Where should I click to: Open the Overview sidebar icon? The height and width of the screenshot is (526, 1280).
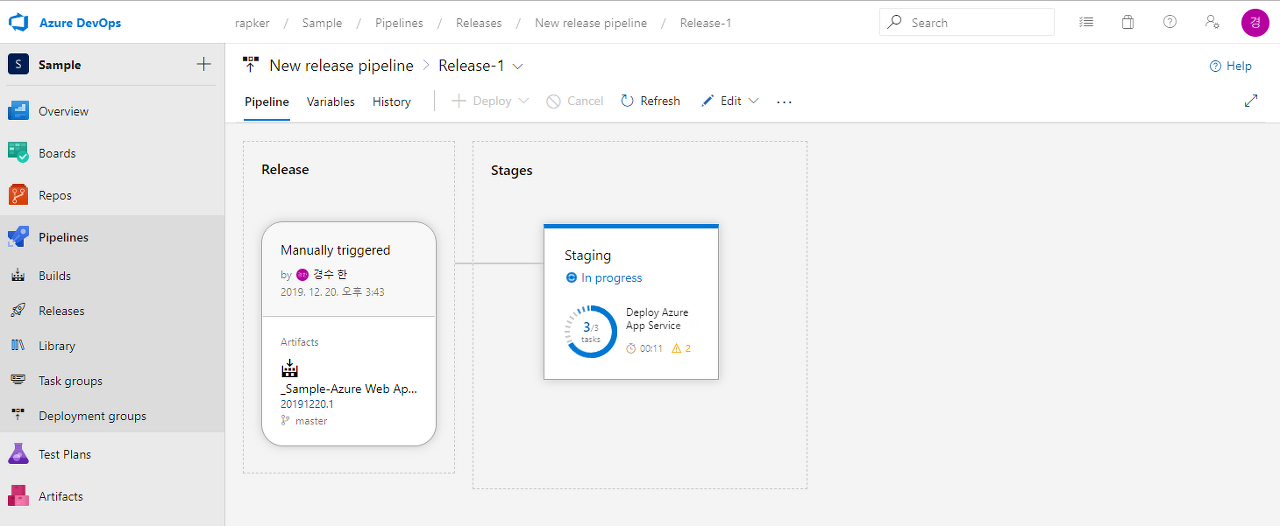point(18,111)
